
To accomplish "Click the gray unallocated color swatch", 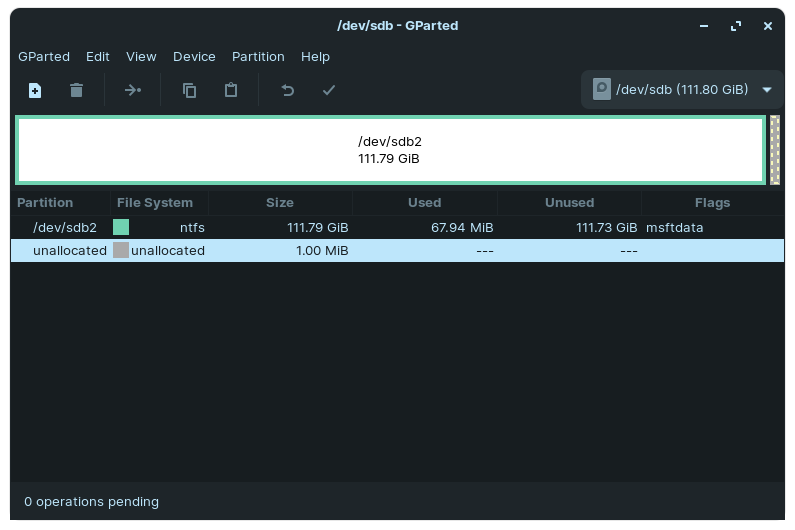I will (121, 250).
